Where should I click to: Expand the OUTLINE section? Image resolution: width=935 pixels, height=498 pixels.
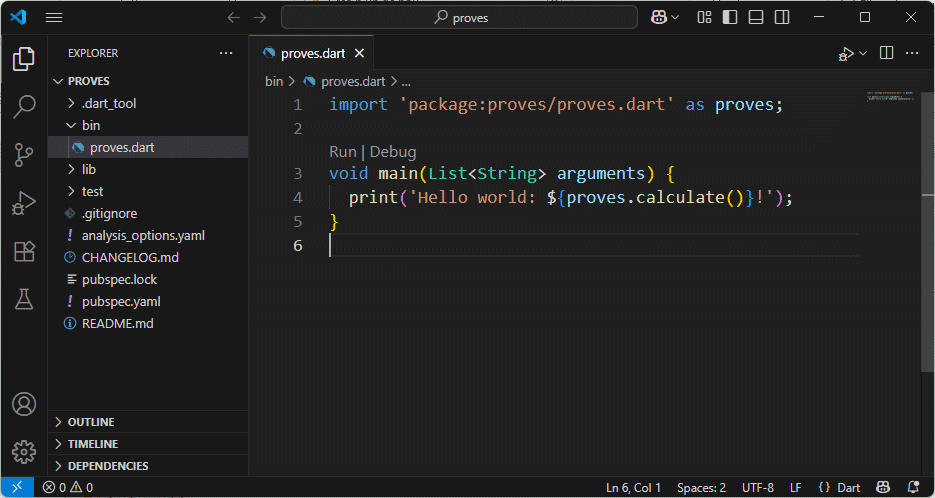pos(90,422)
